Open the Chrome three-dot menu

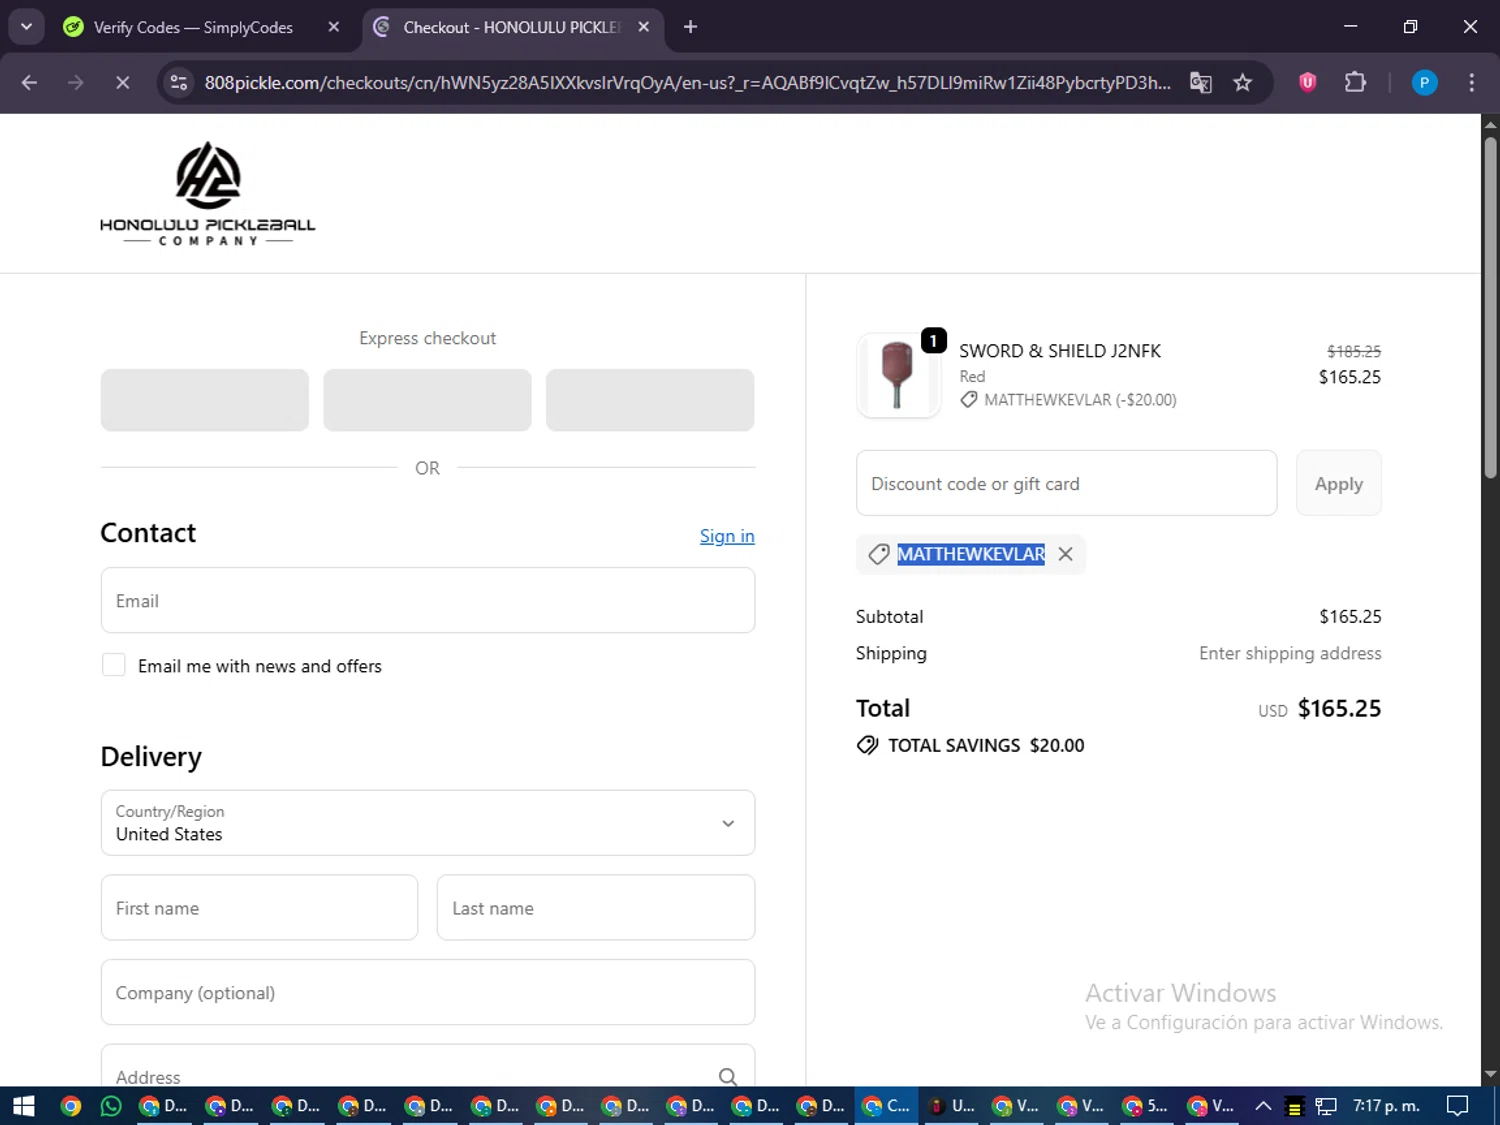(1471, 82)
